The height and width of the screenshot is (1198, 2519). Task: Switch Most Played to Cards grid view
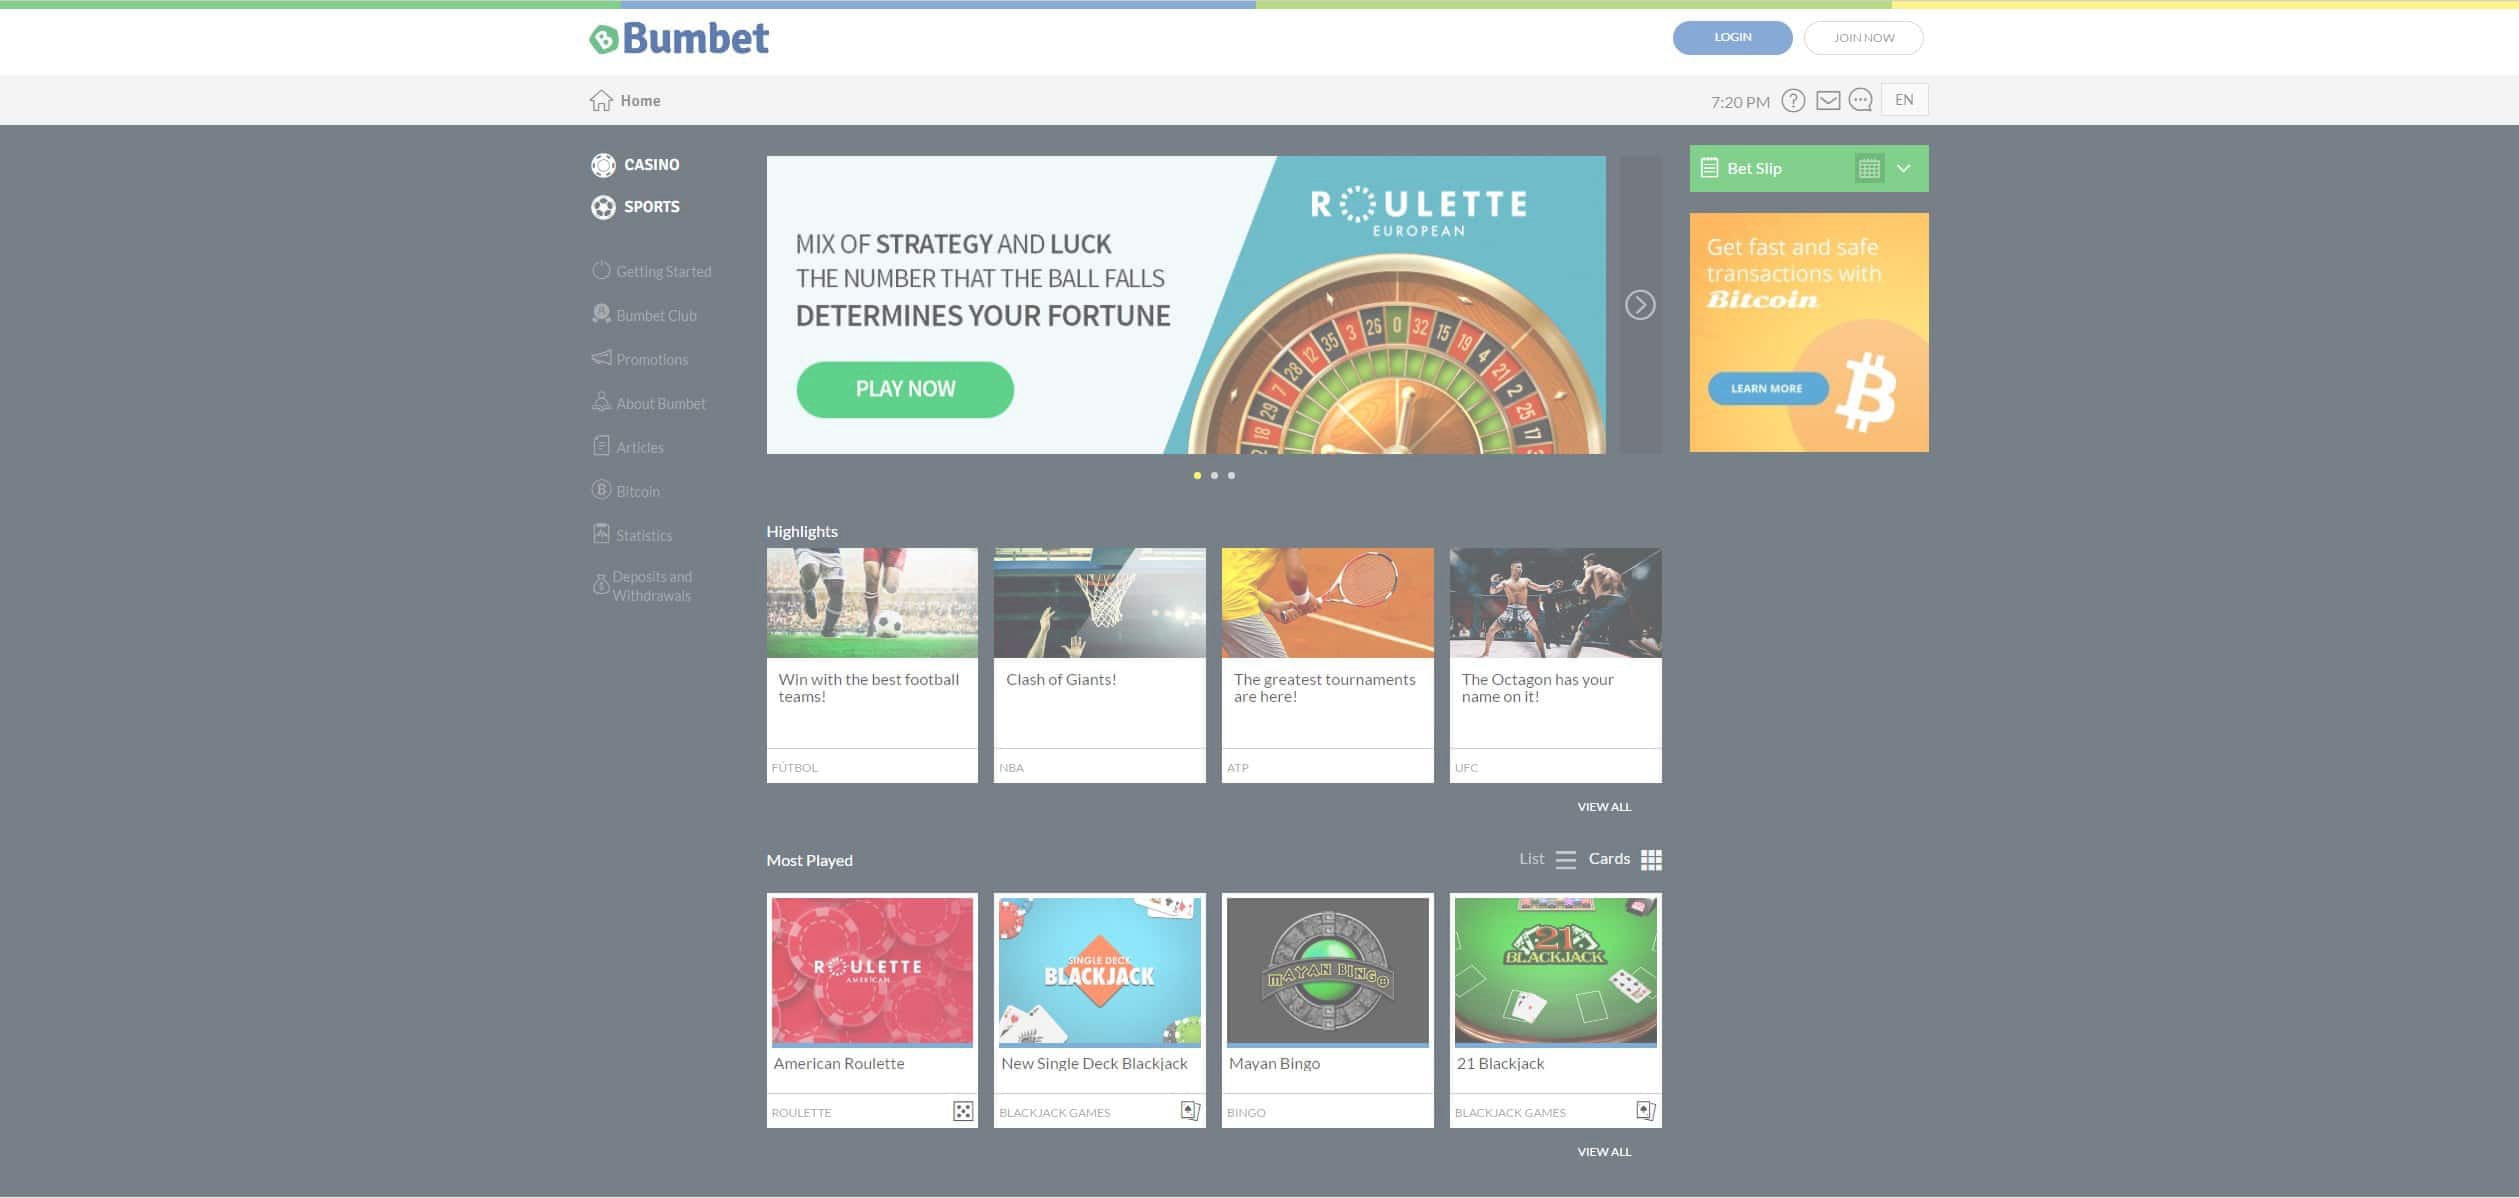point(1625,859)
